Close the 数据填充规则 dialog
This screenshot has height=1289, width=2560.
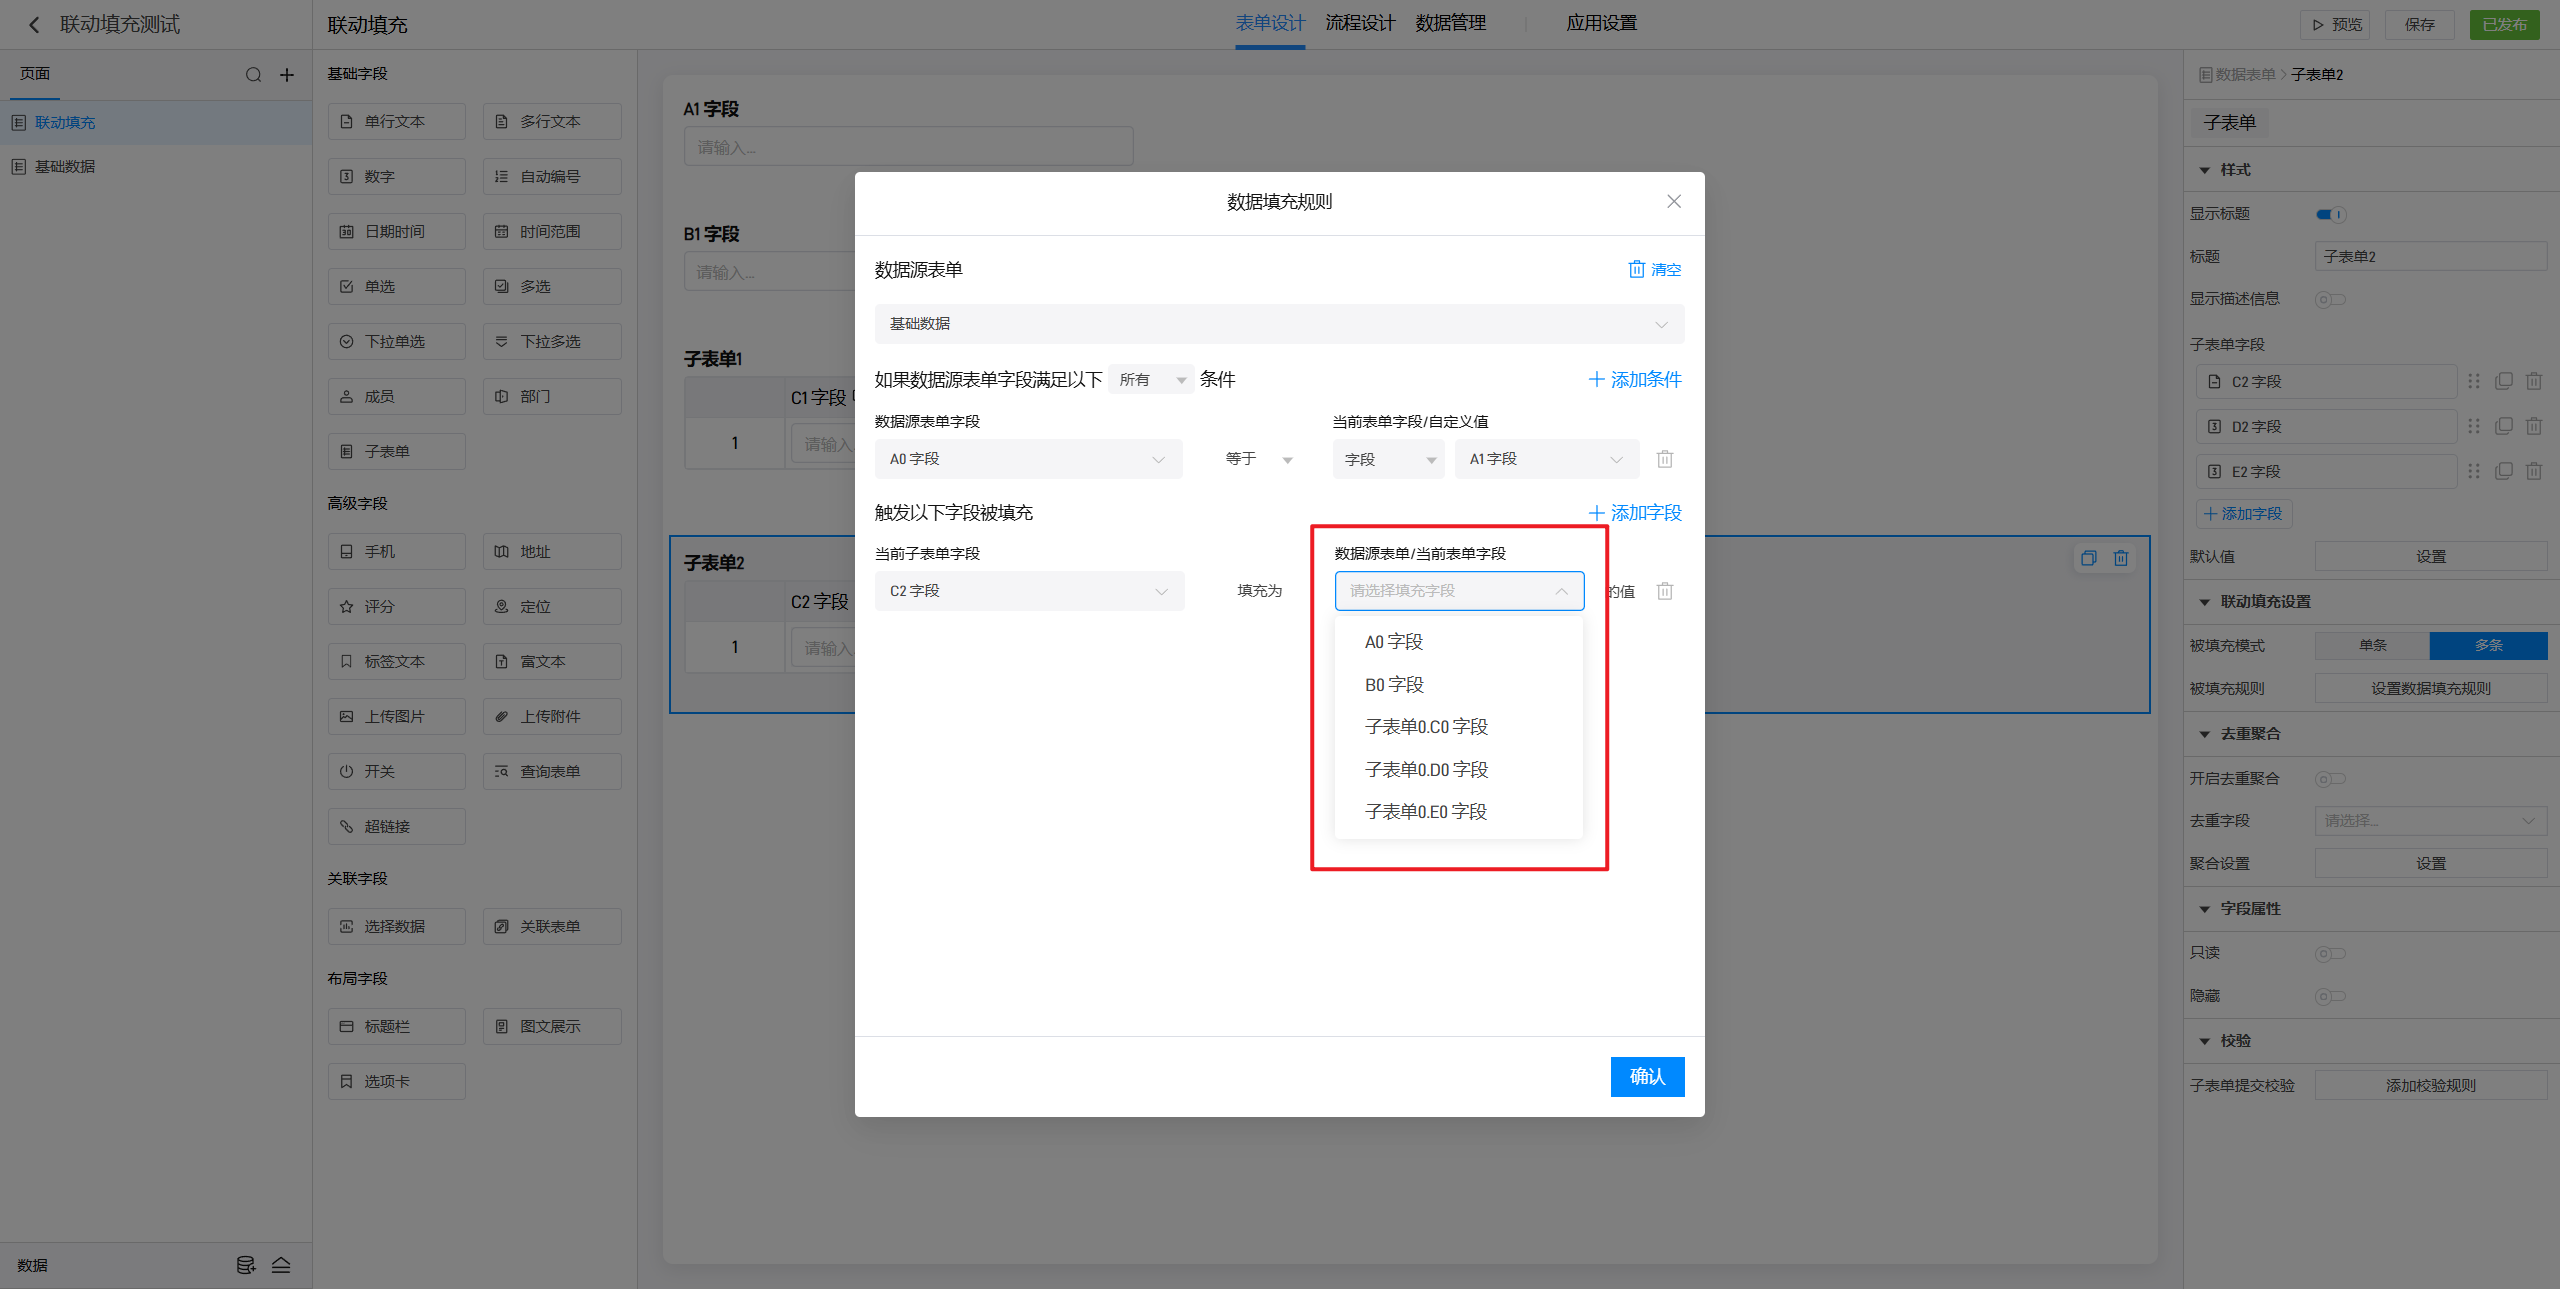[1673, 201]
